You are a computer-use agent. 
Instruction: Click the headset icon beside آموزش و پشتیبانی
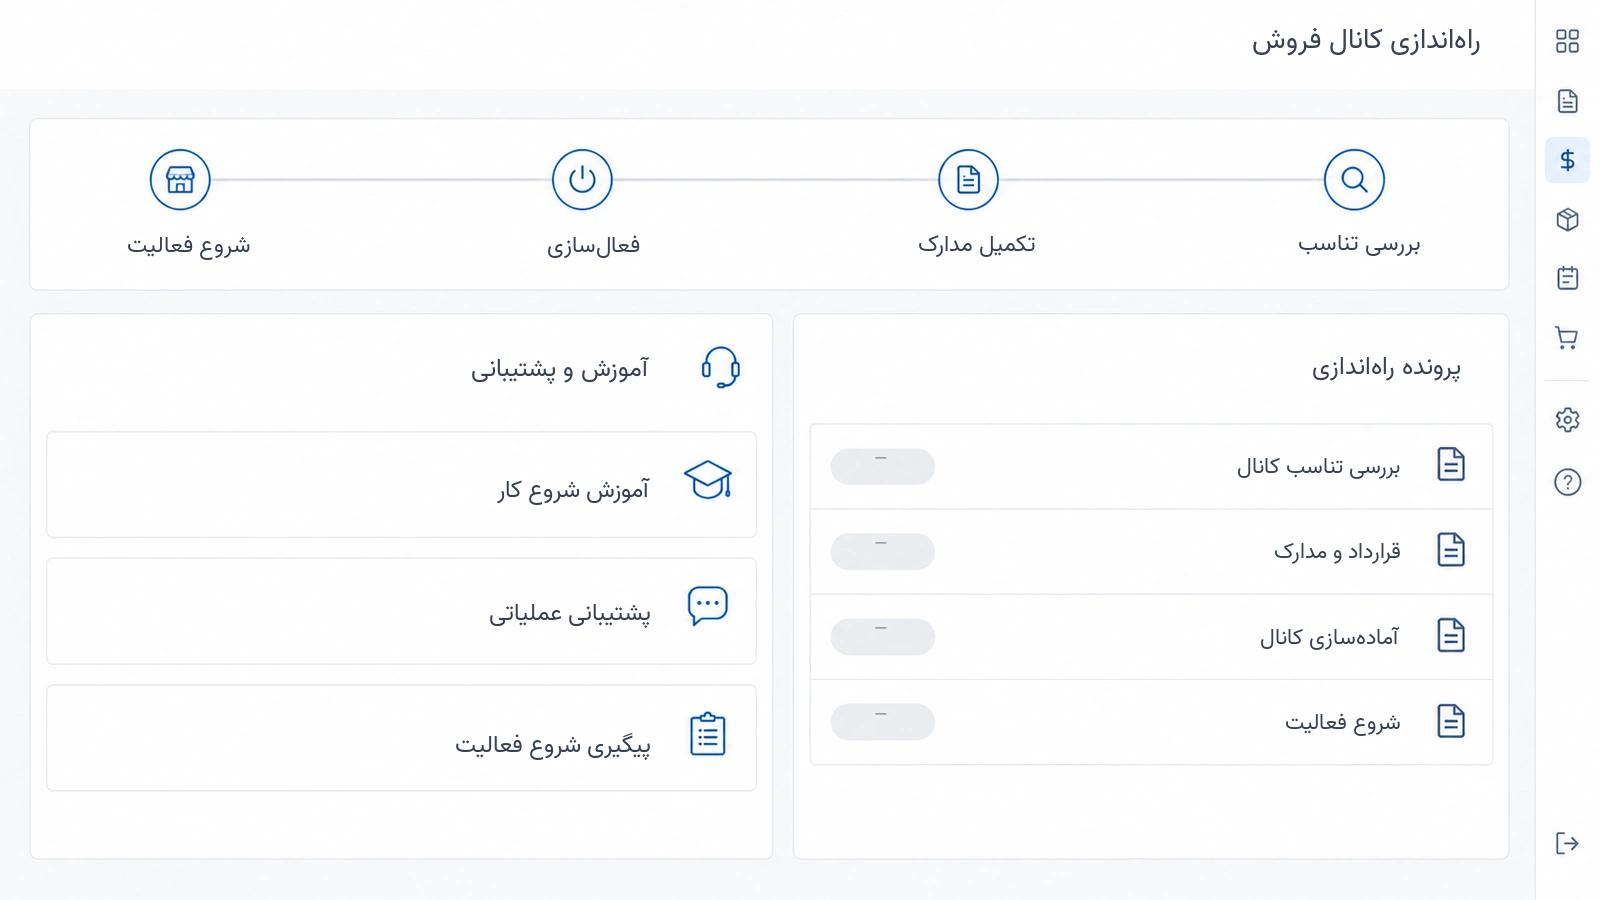pyautogui.click(x=720, y=368)
